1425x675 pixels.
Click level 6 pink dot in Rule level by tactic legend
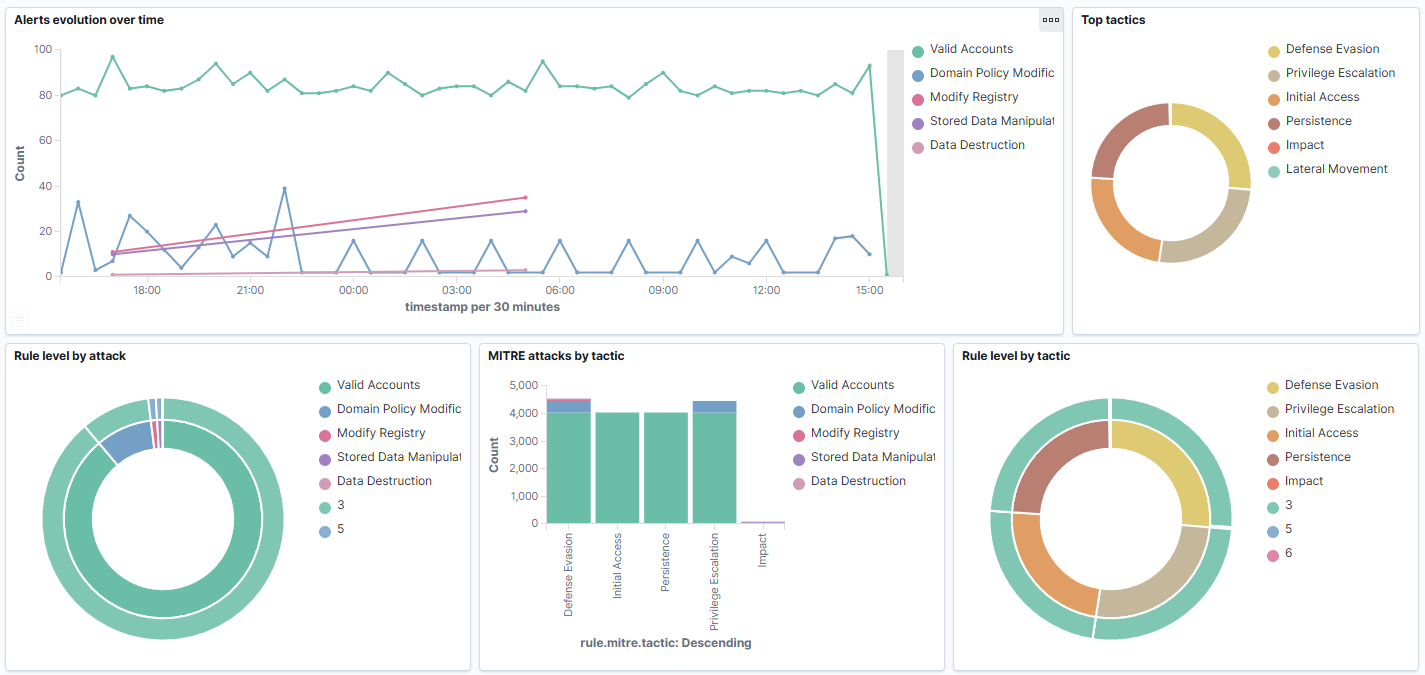(1273, 555)
